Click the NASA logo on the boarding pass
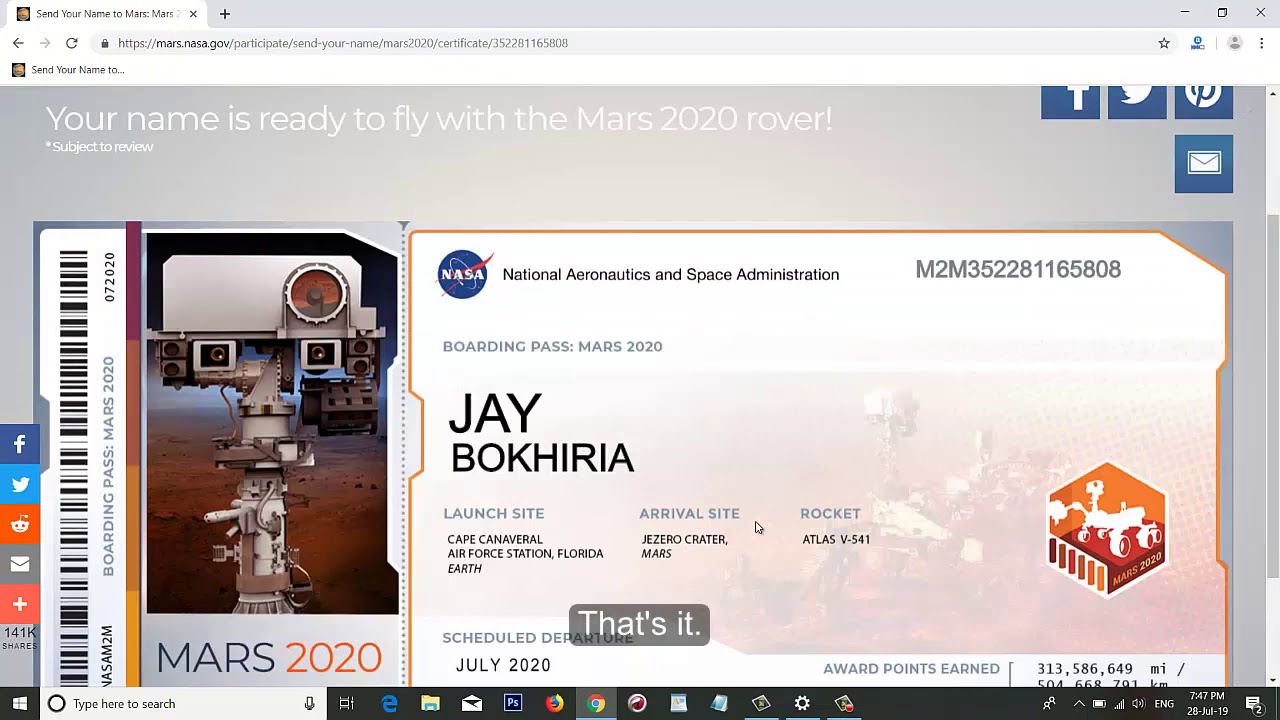The image size is (1280, 720). click(x=464, y=274)
